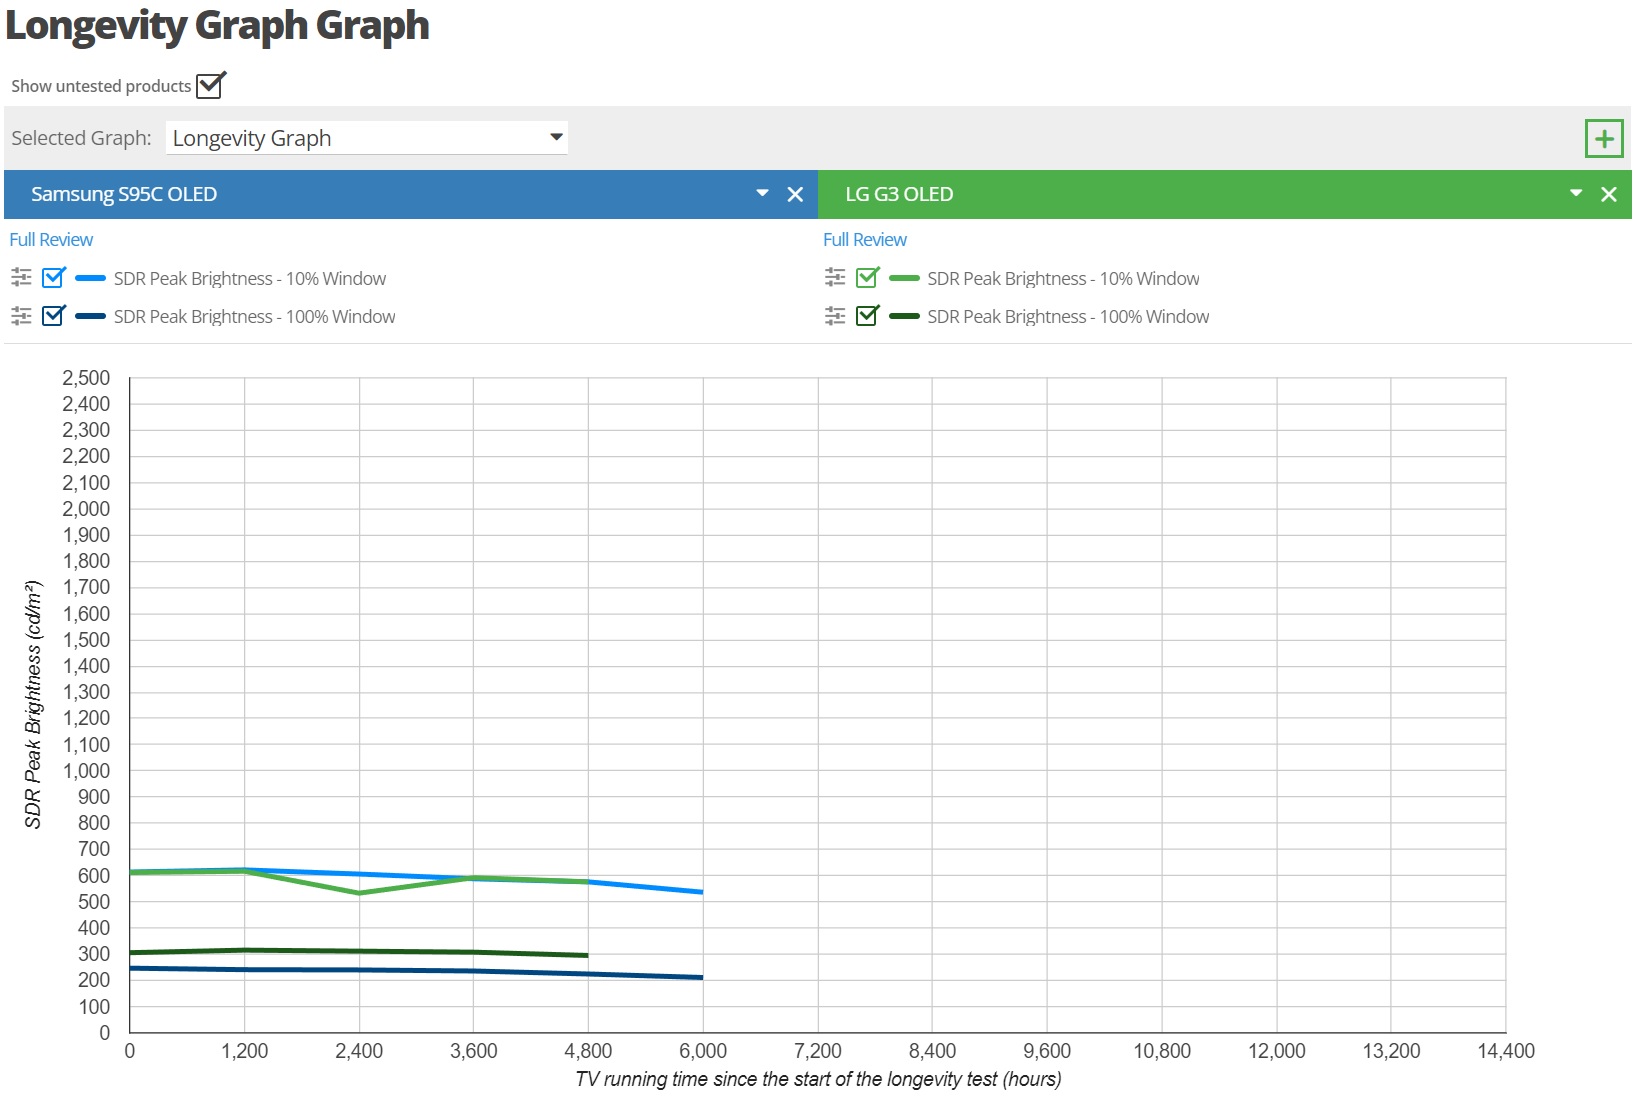Remove the Samsung S95C OLED column
Viewport: 1639px width, 1096px height.
pyautogui.click(x=795, y=194)
